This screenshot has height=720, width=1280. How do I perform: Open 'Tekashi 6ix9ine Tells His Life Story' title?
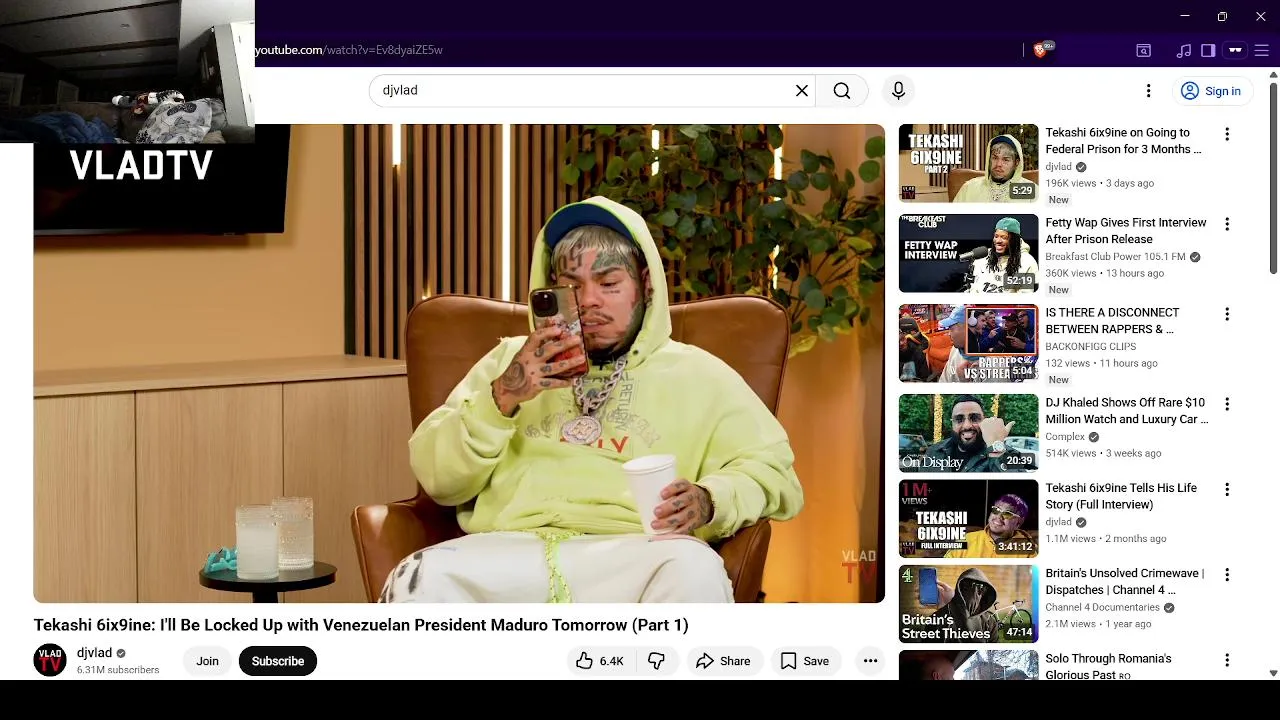tap(1121, 496)
